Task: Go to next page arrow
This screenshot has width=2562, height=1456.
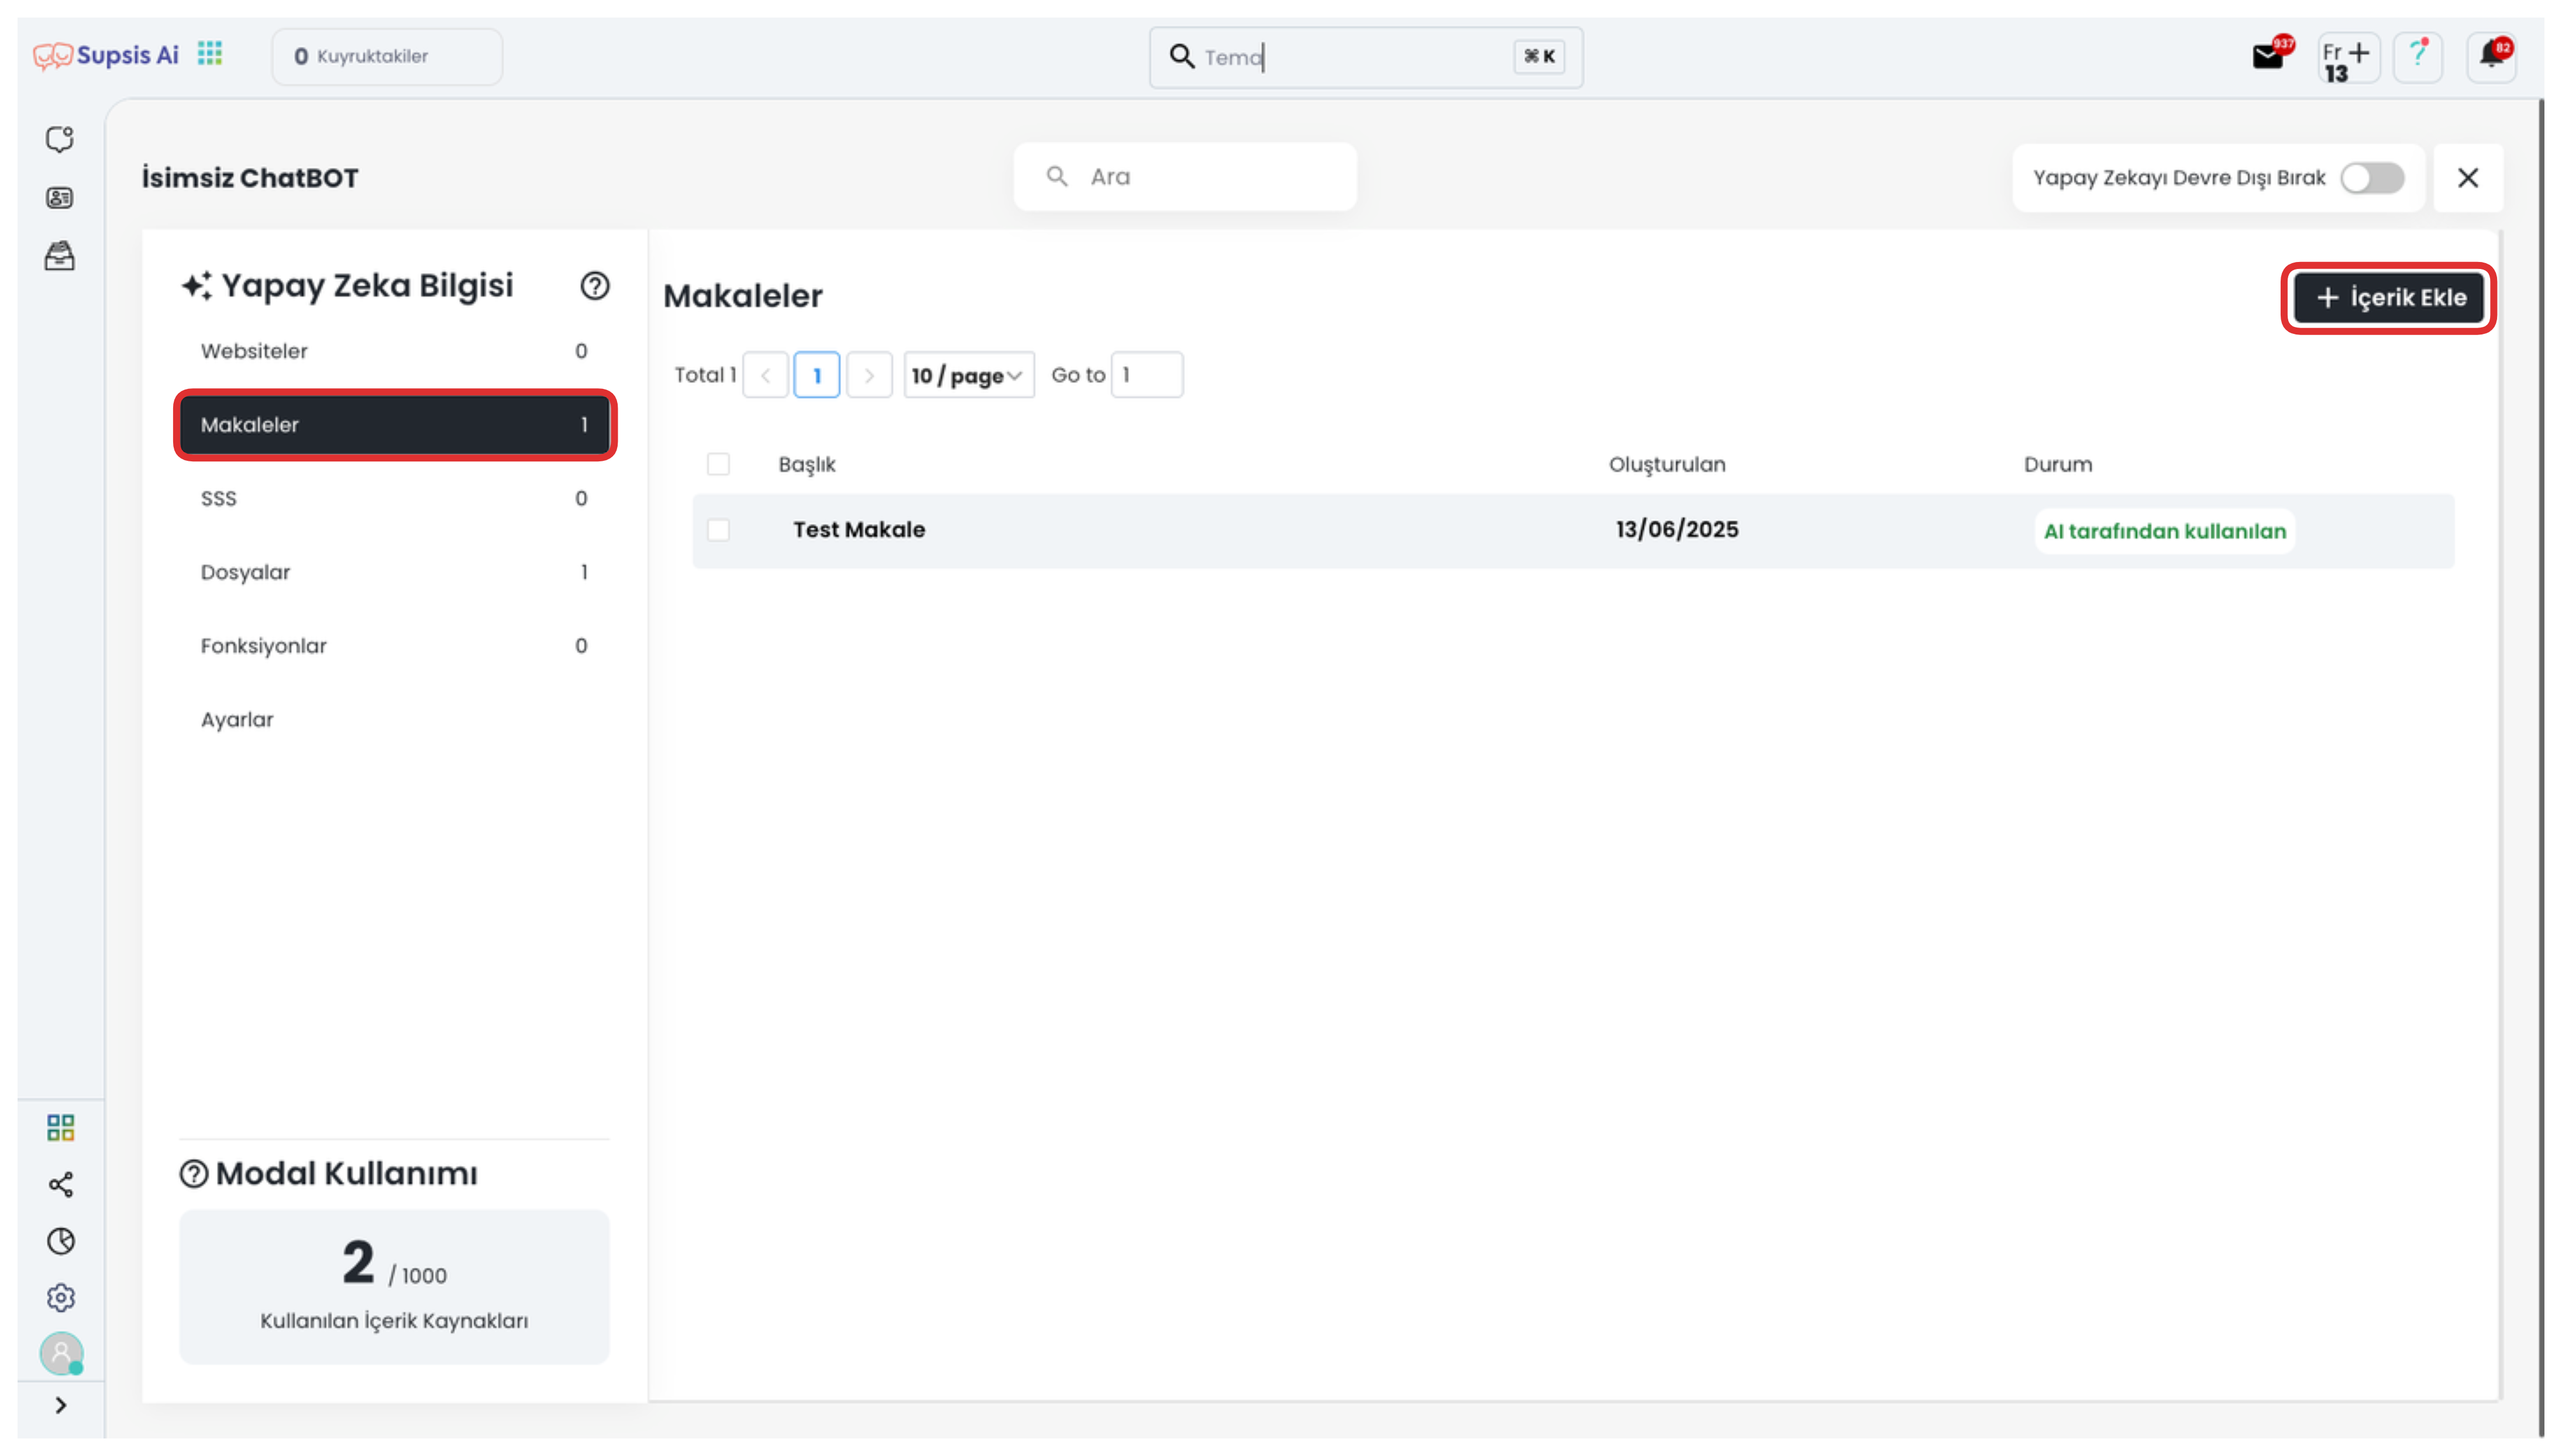Action: point(869,375)
